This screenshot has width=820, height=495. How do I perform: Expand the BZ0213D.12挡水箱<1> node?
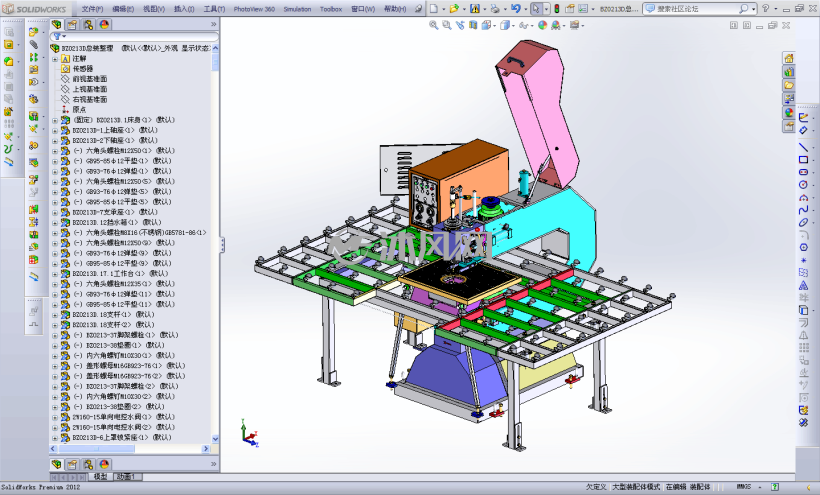coord(55,223)
